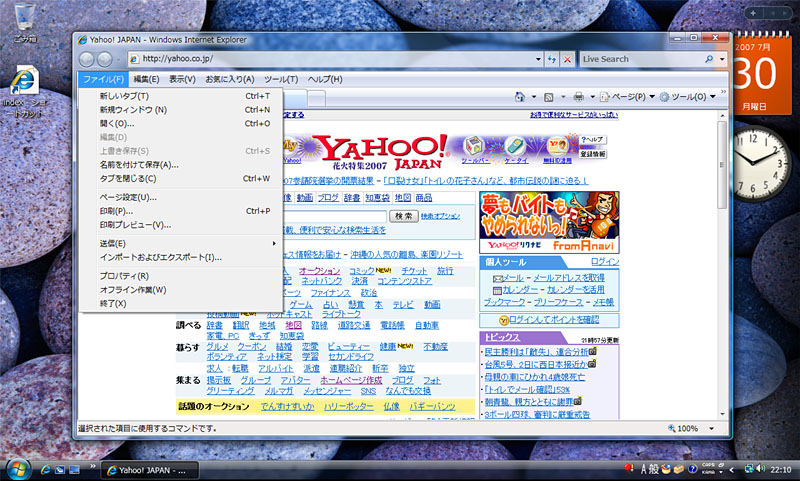Choose プロパティ(R) menu item

pos(181,275)
